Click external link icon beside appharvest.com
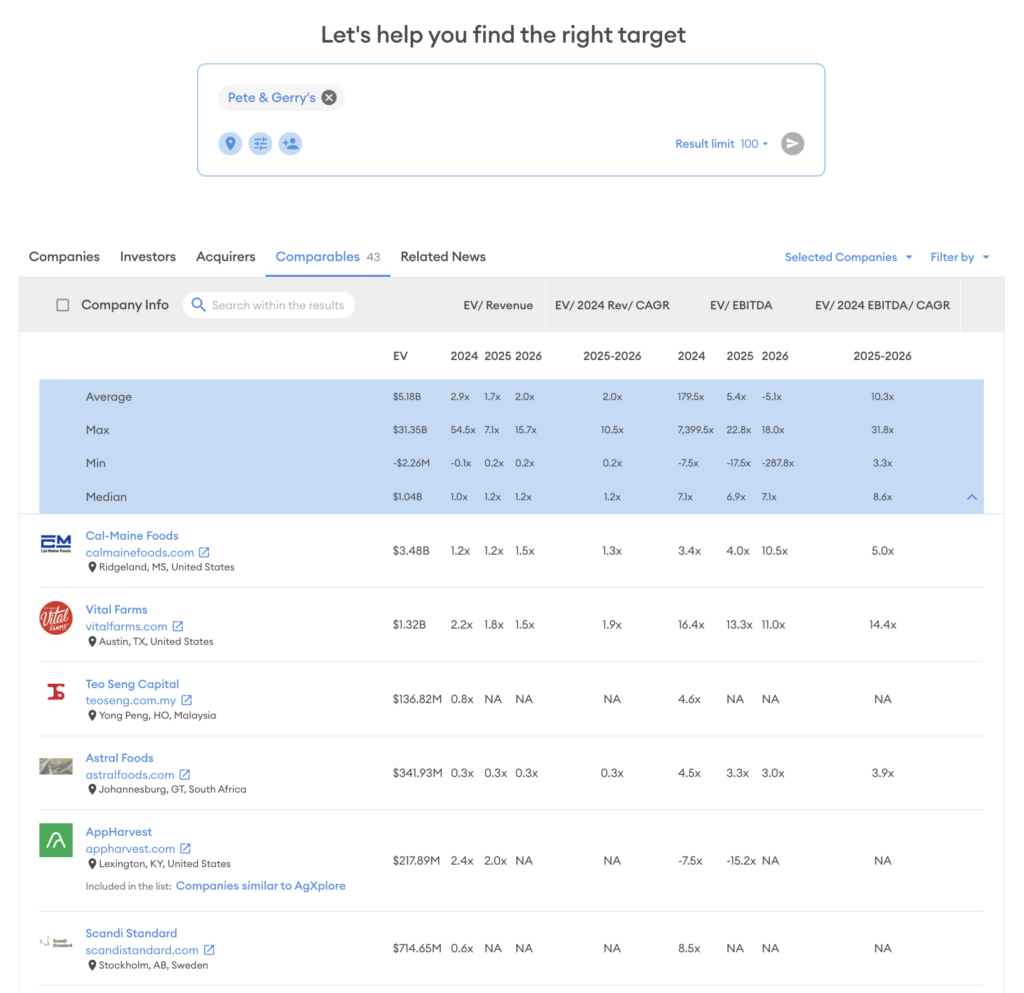The image size is (1024, 993). click(x=185, y=849)
